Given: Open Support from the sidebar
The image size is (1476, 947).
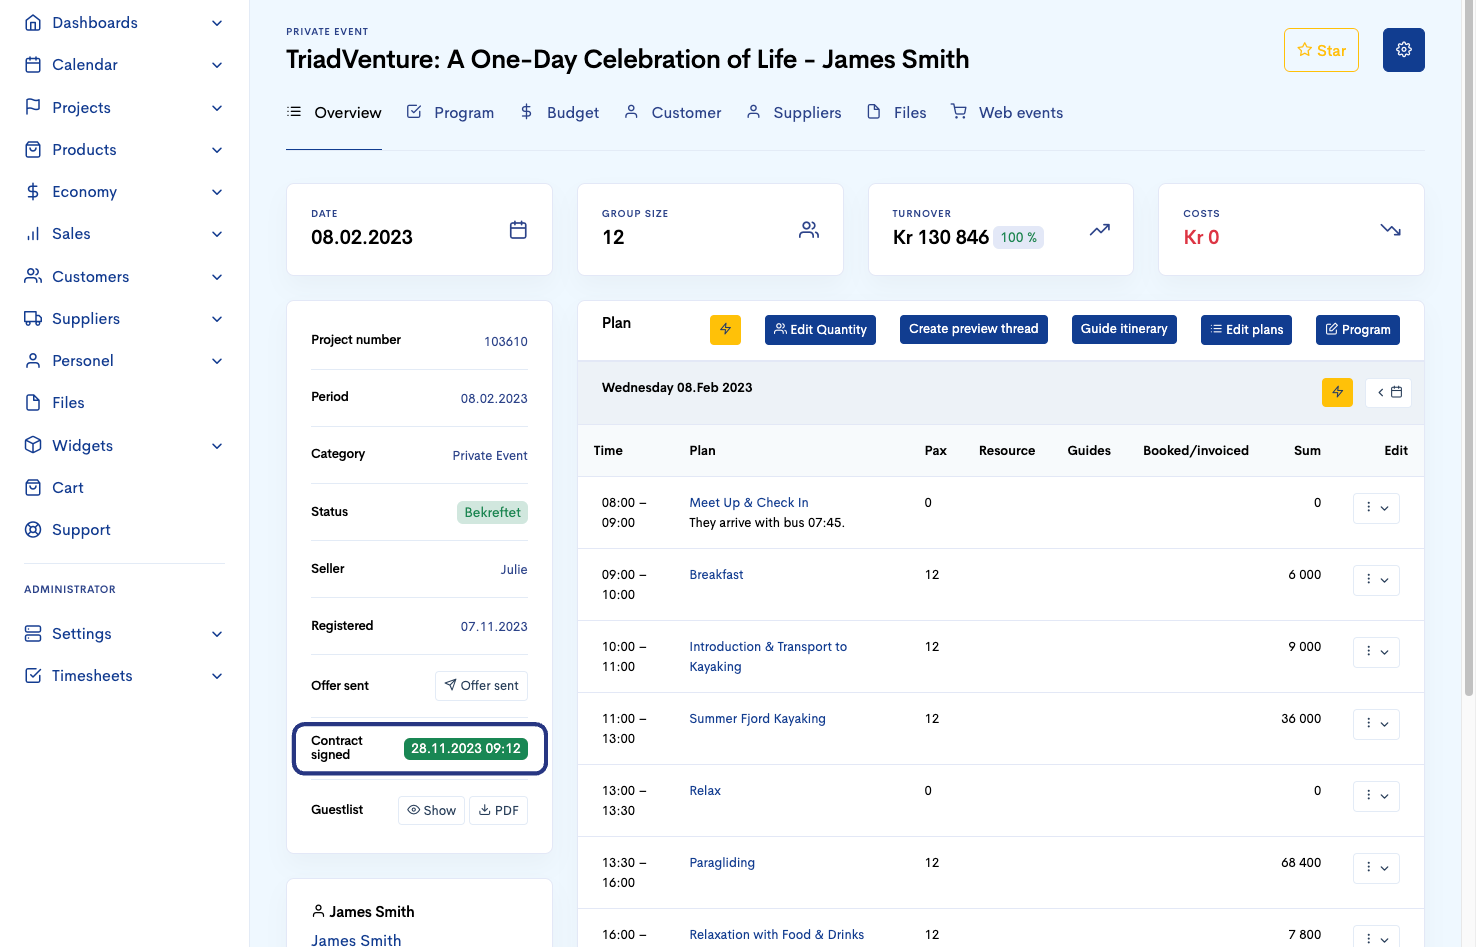Looking at the screenshot, I should [x=81, y=530].
